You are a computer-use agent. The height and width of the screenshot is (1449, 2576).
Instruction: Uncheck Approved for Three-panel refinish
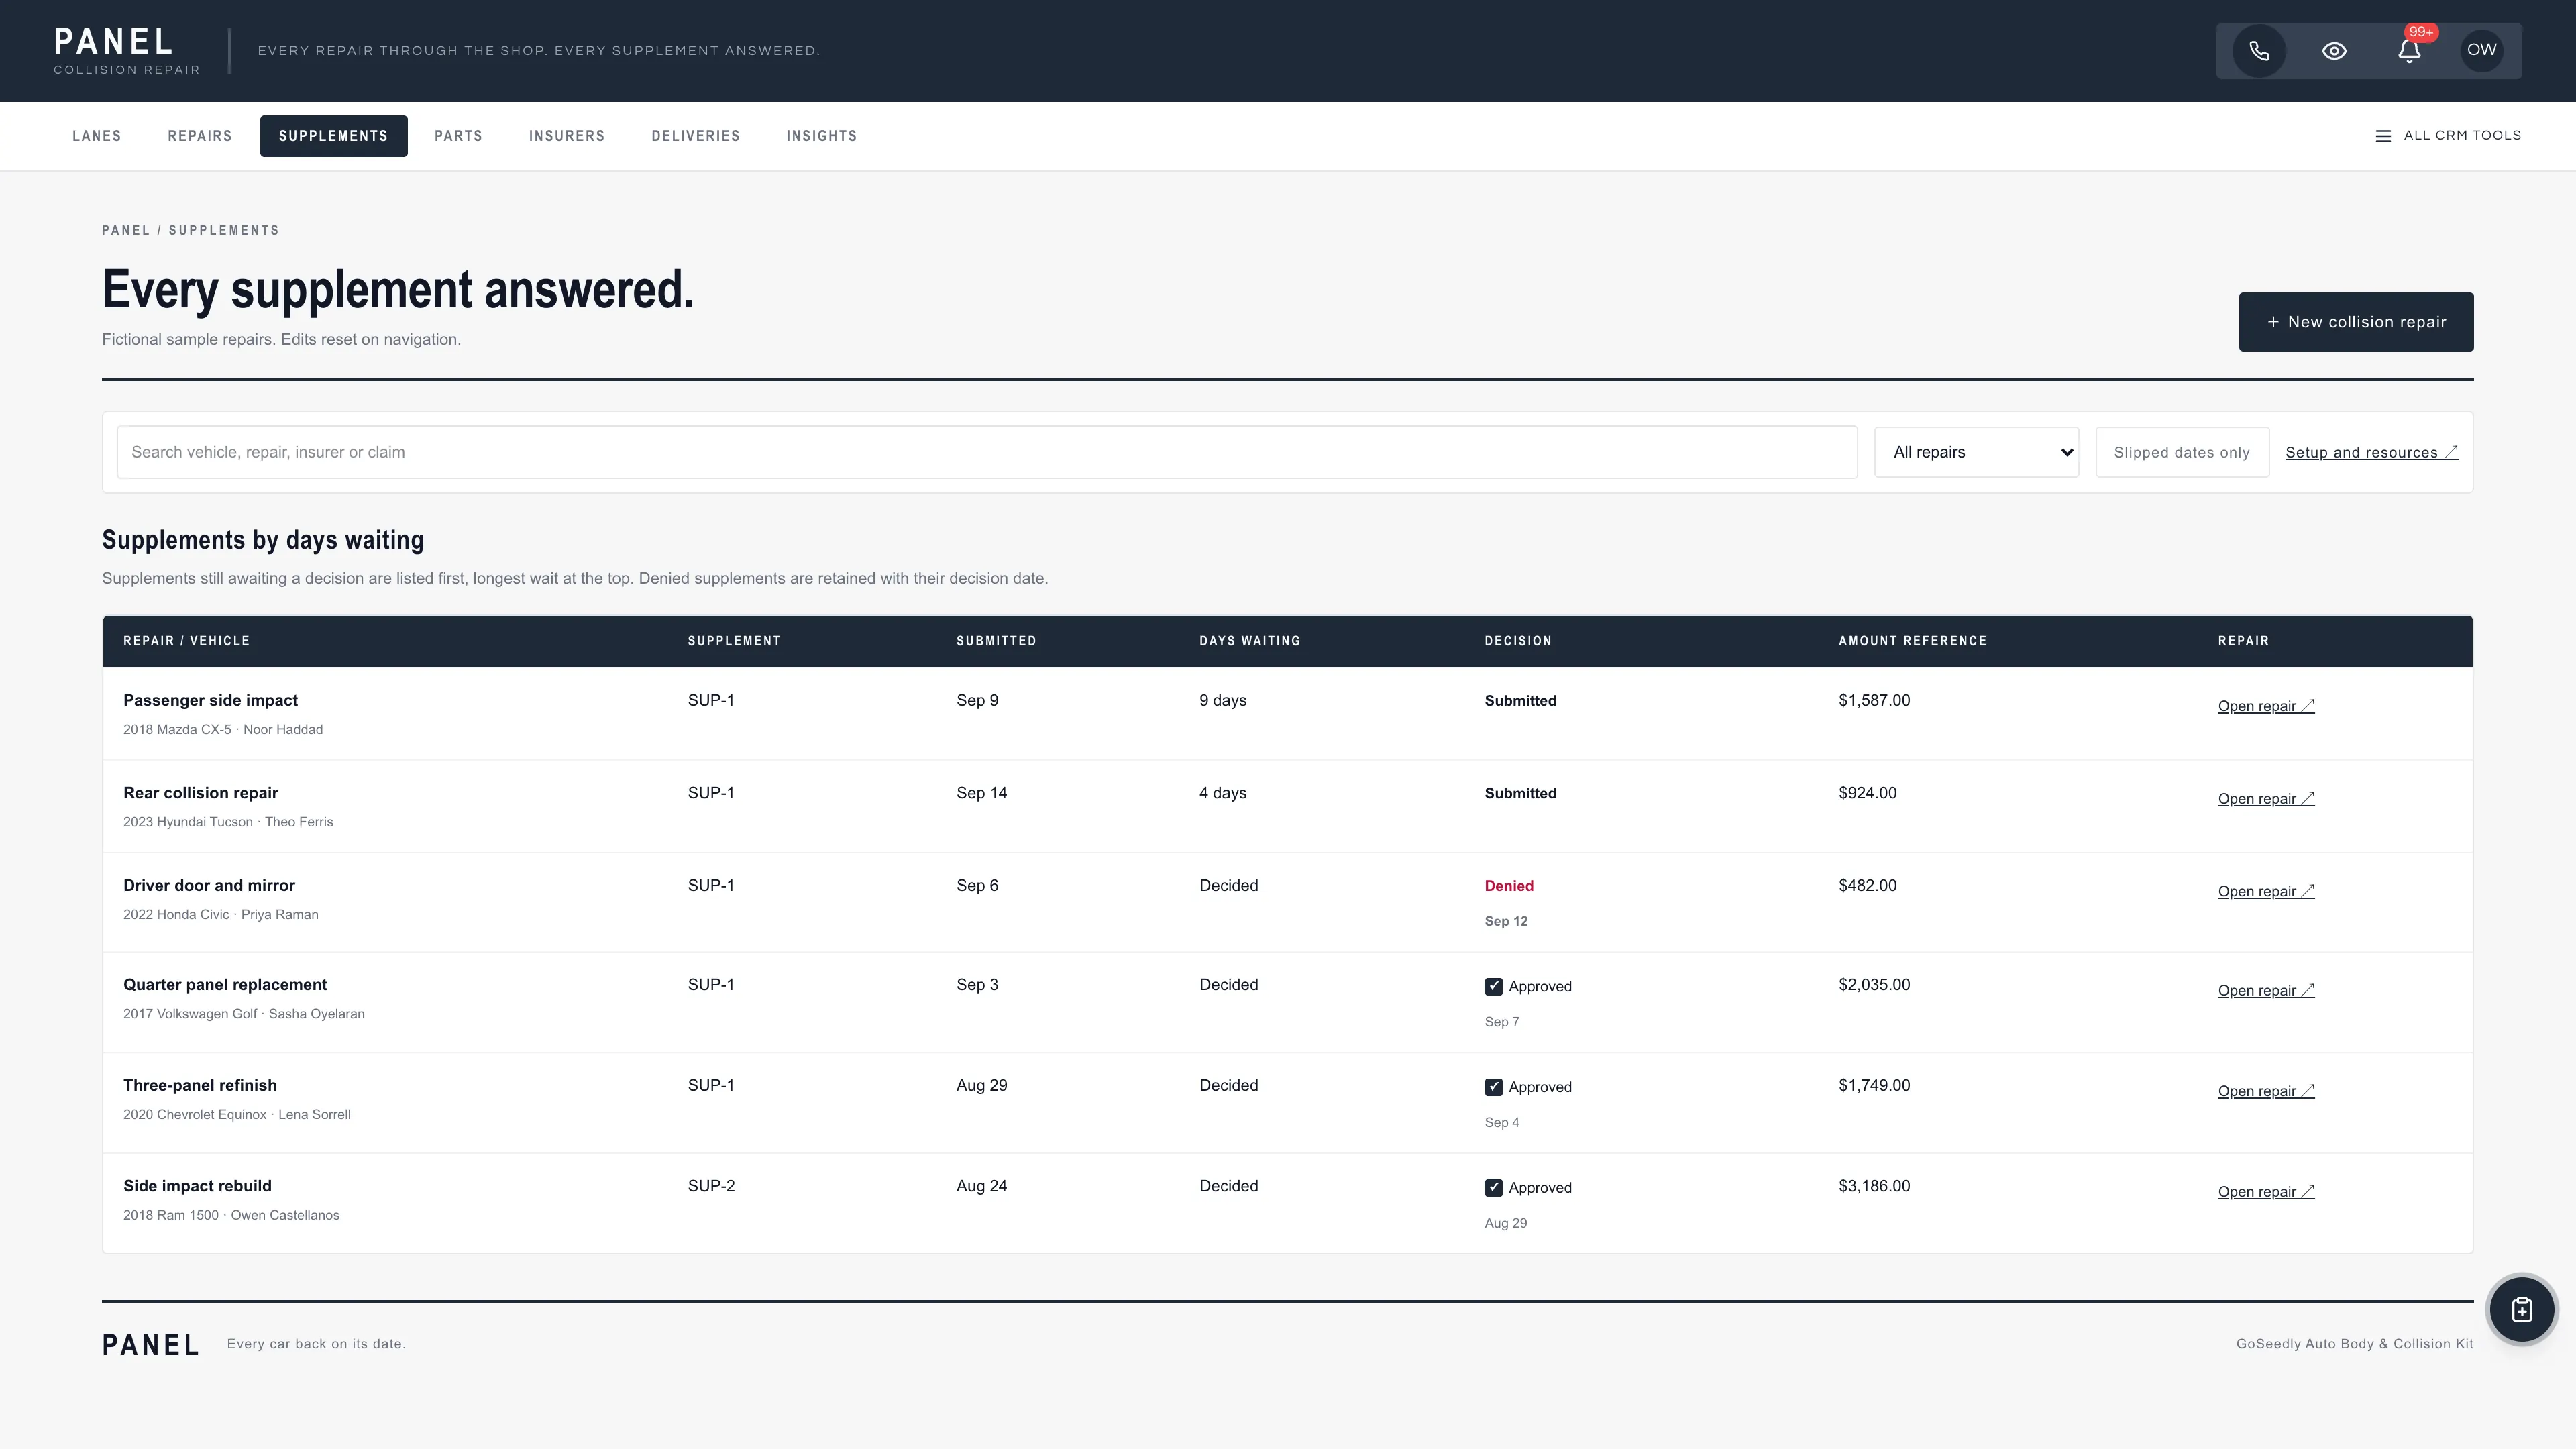[1494, 1087]
